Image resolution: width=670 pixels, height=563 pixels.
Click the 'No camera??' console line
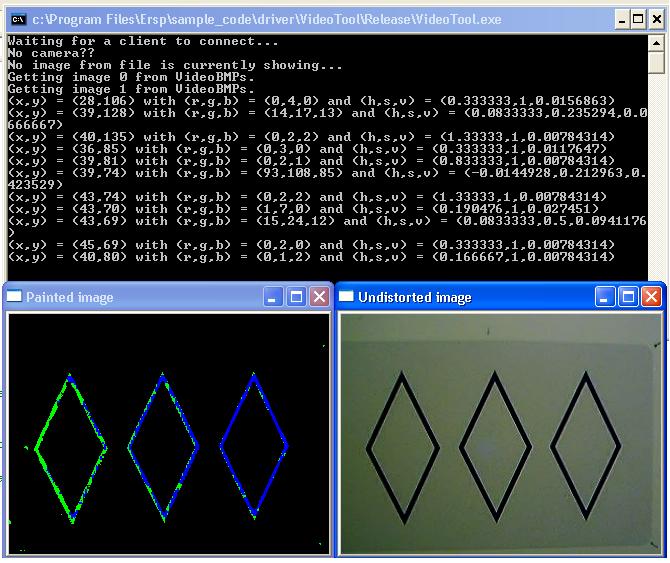(51, 53)
